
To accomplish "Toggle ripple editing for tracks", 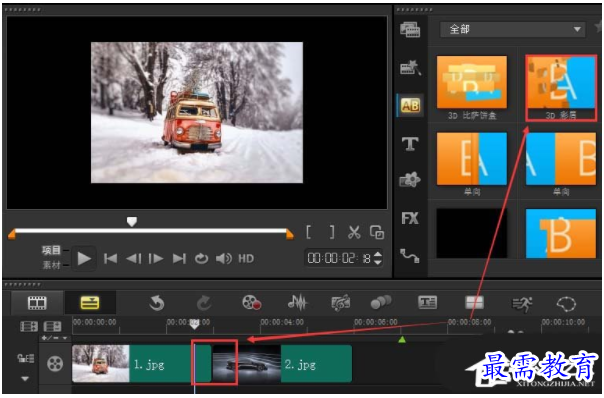I will click(x=25, y=358).
